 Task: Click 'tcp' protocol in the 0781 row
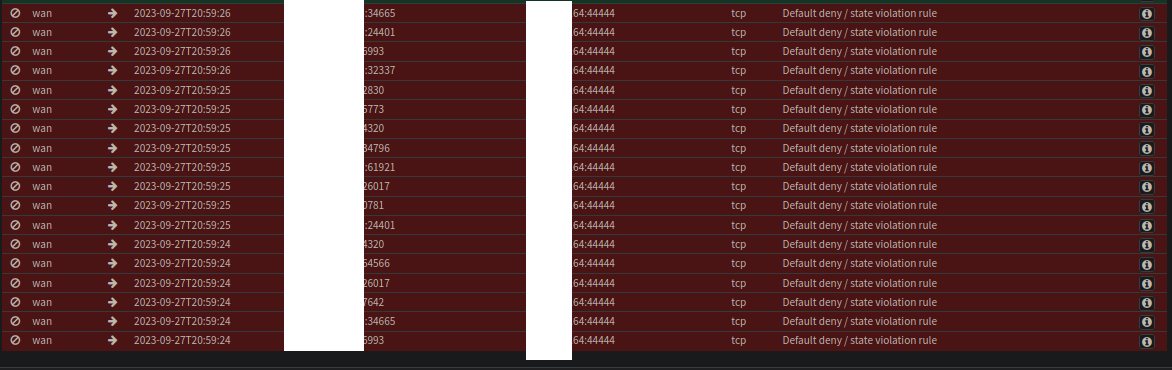[738, 206]
